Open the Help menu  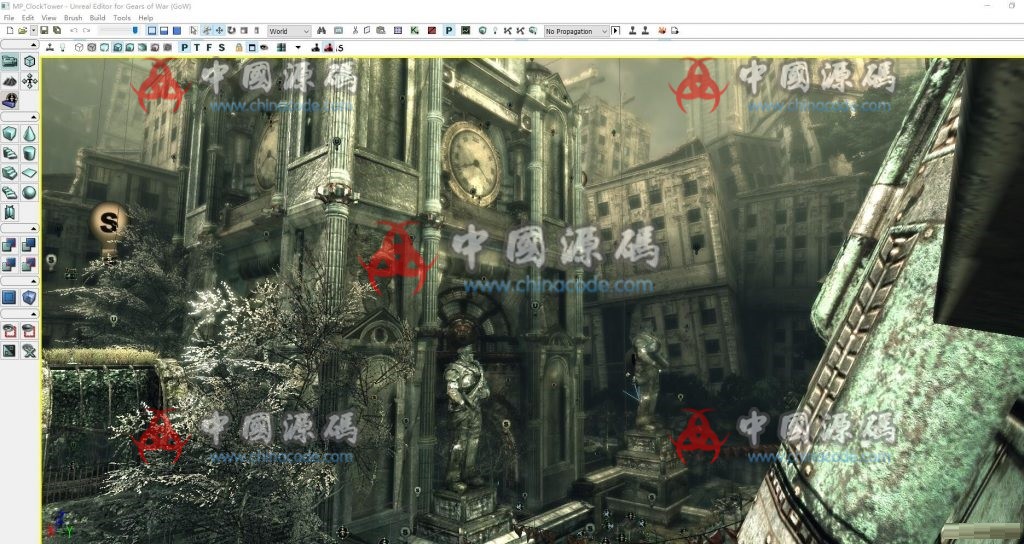point(146,18)
